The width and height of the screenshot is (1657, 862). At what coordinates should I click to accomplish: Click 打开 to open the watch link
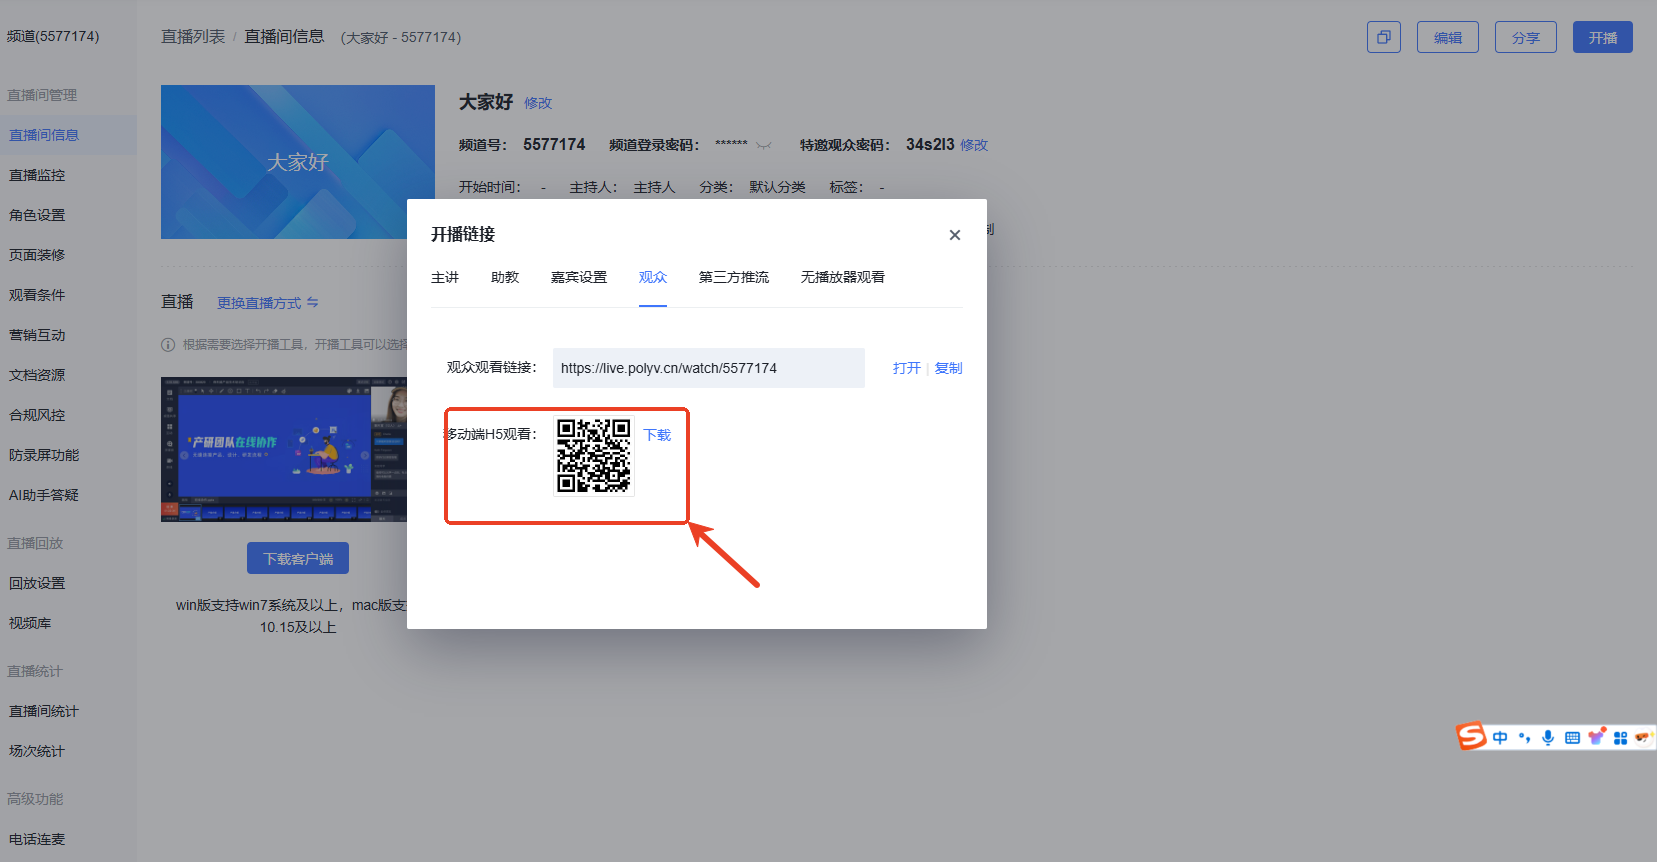906,368
